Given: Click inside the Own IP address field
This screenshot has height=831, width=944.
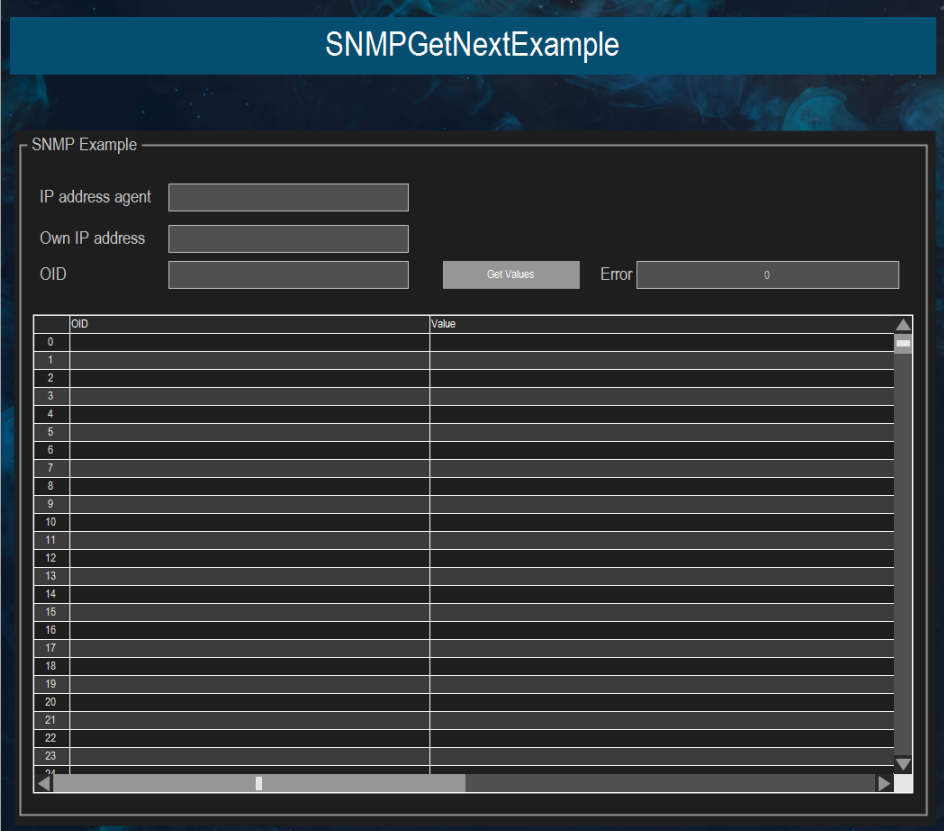Looking at the screenshot, I should pyautogui.click(x=288, y=238).
